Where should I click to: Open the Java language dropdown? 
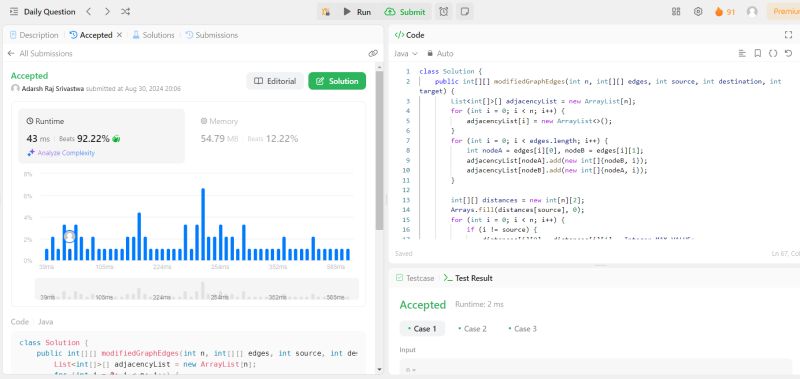point(406,53)
